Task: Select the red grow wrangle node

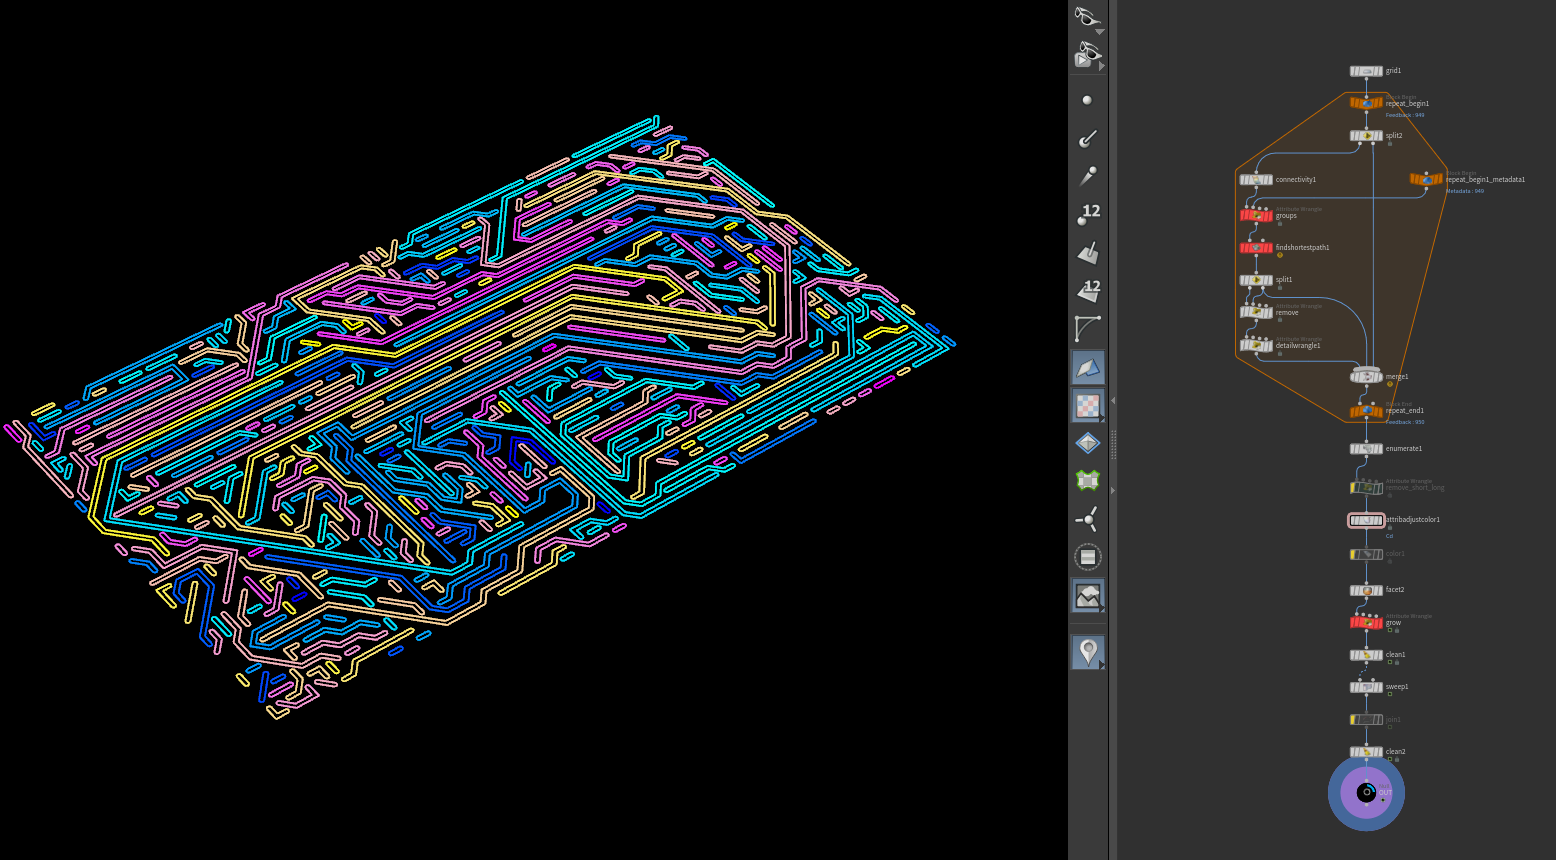Action: click(1366, 623)
